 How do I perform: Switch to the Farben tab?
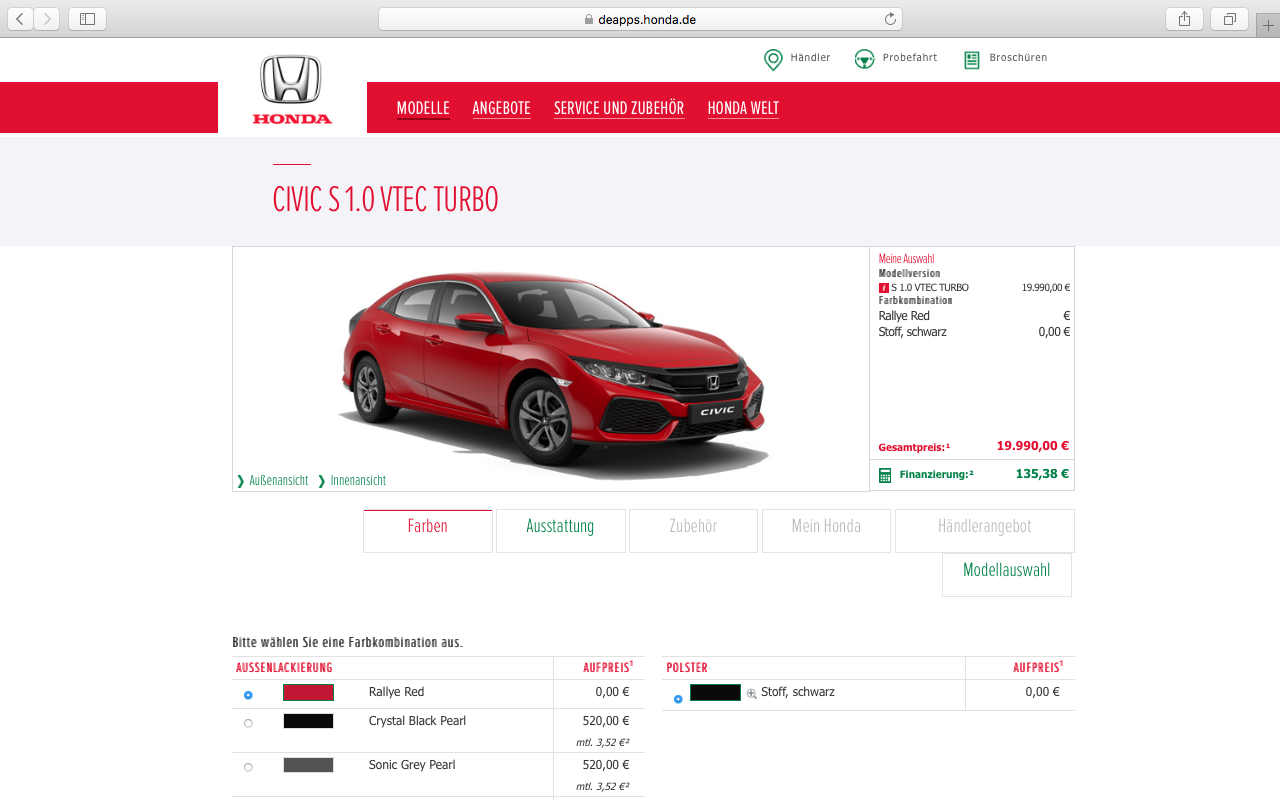click(428, 531)
